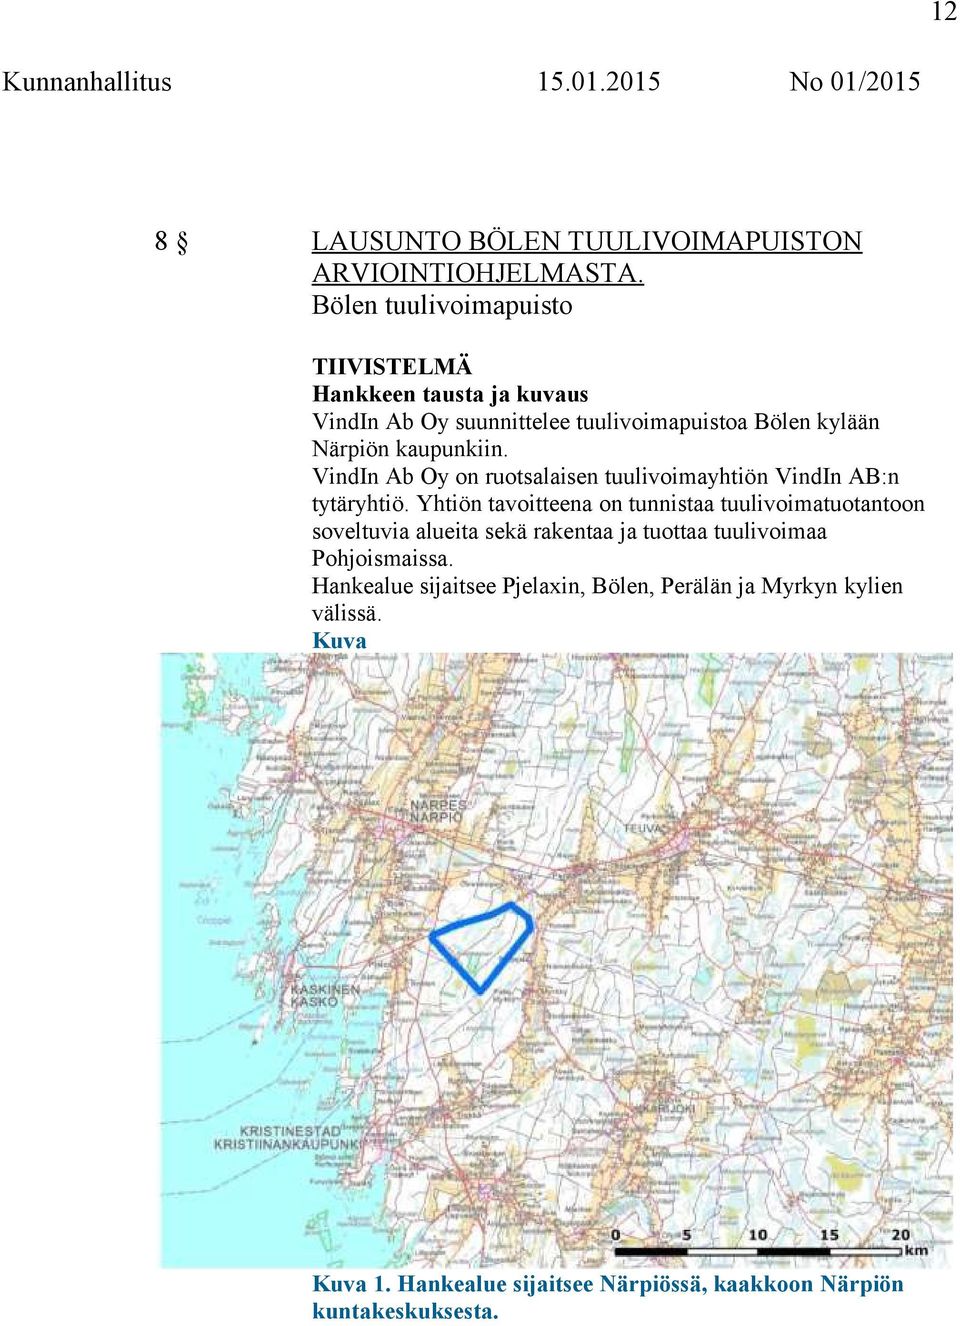Click caption Kuva 1. Hankealue sijaitsee Närpiössä
The height and width of the screenshot is (1326, 960).
click(608, 1284)
